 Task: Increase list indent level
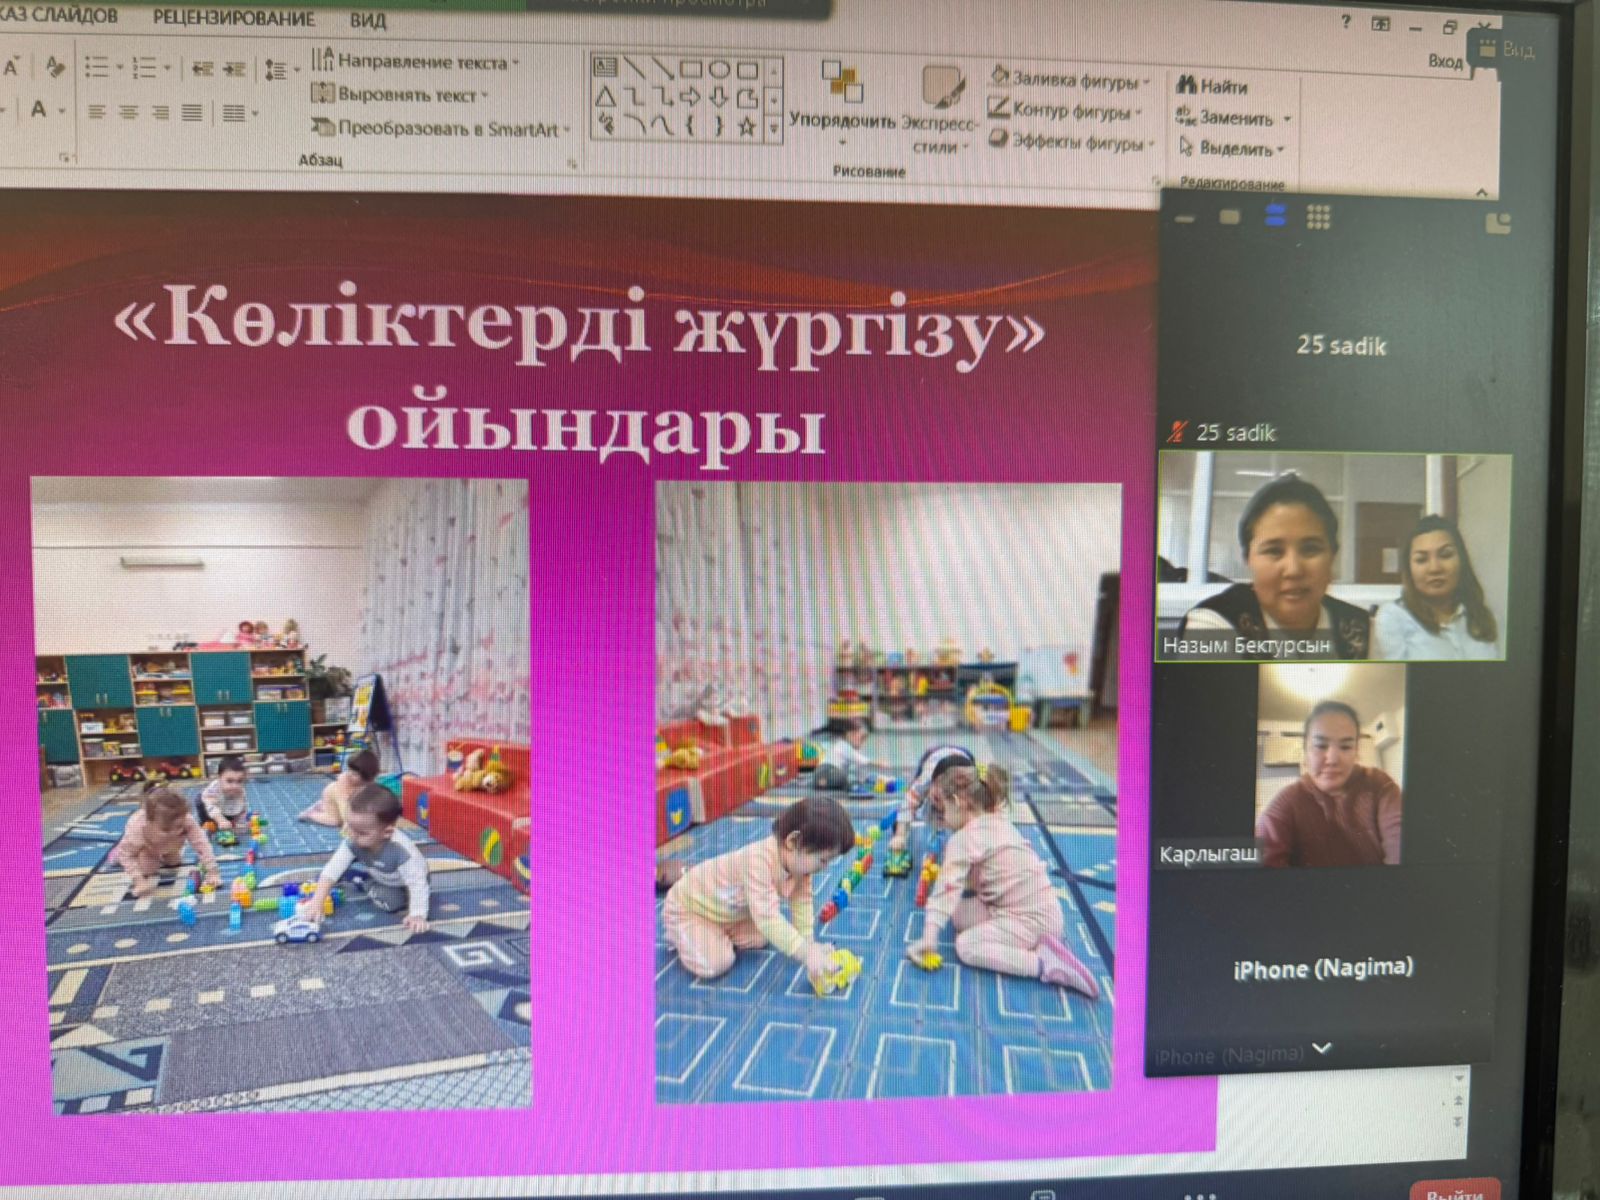click(234, 68)
